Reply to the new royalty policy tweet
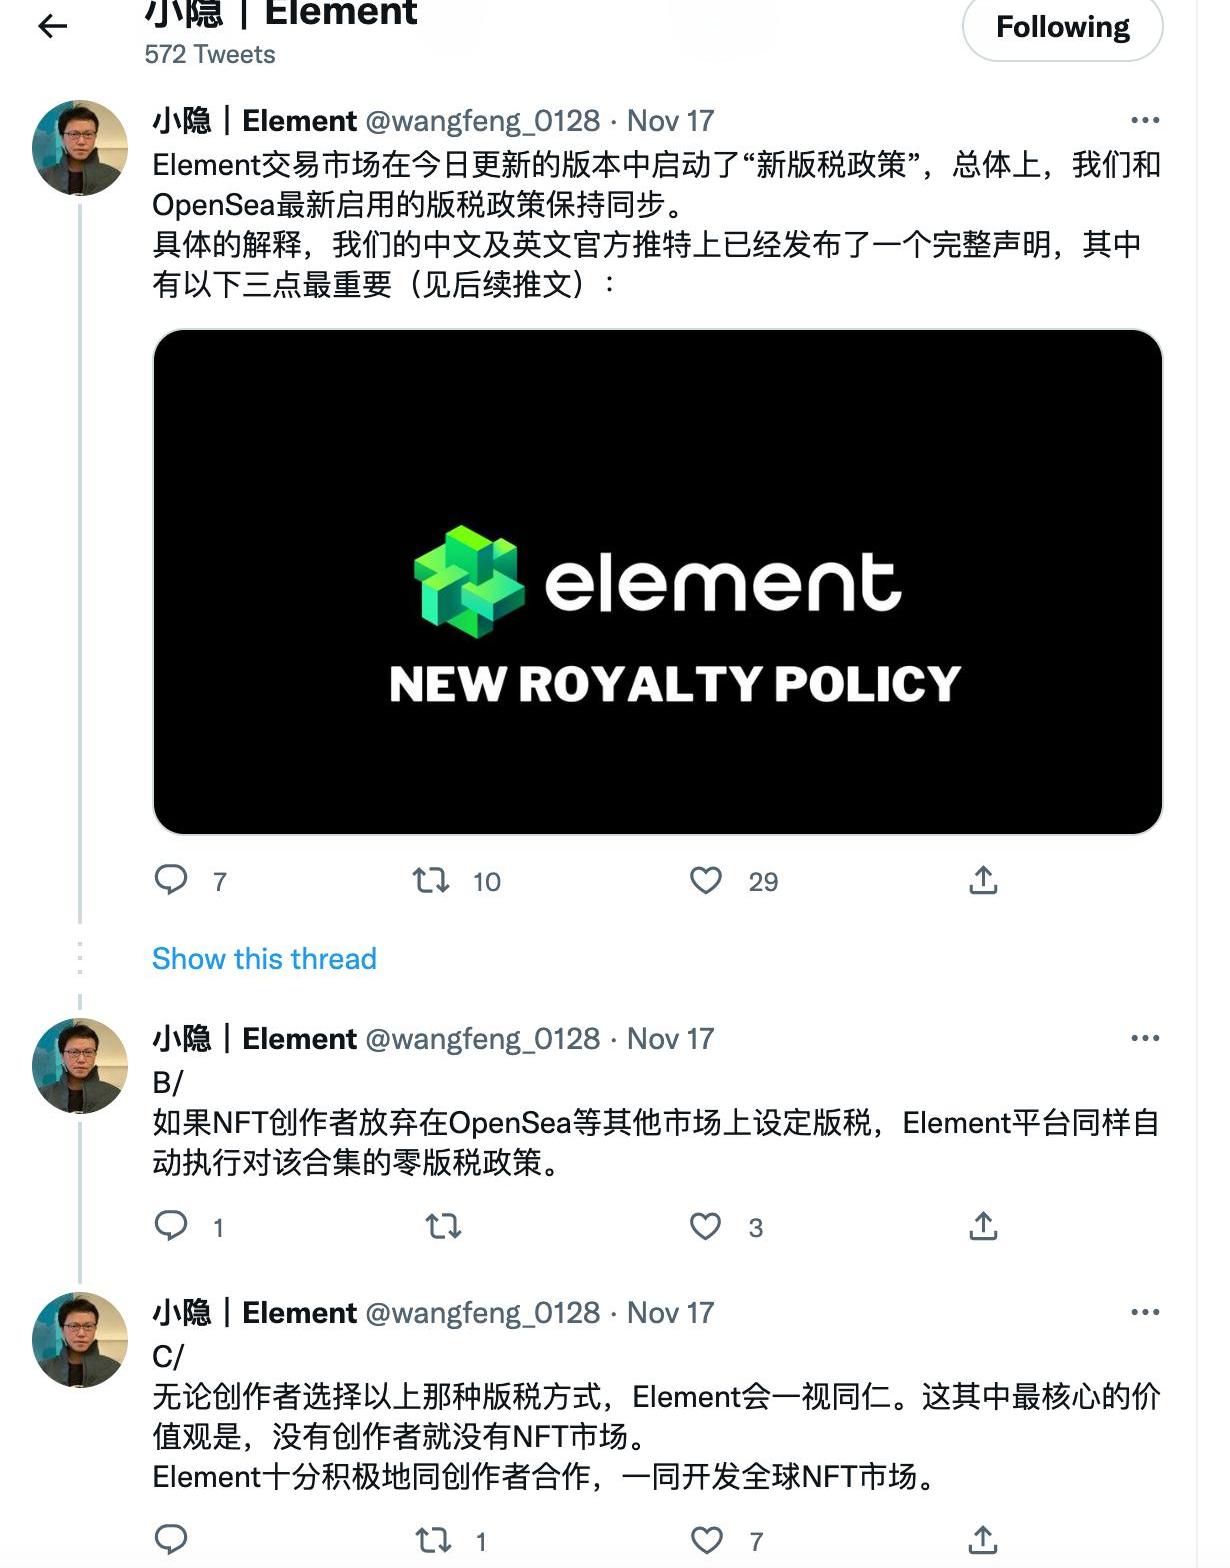 click(171, 880)
